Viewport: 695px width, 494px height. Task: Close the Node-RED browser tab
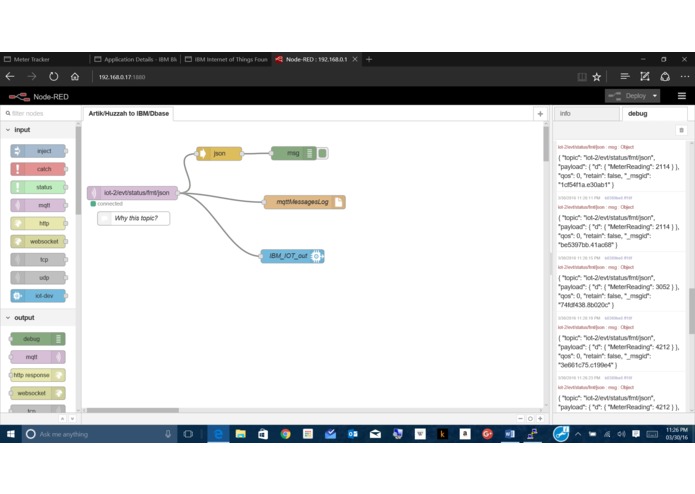355,59
